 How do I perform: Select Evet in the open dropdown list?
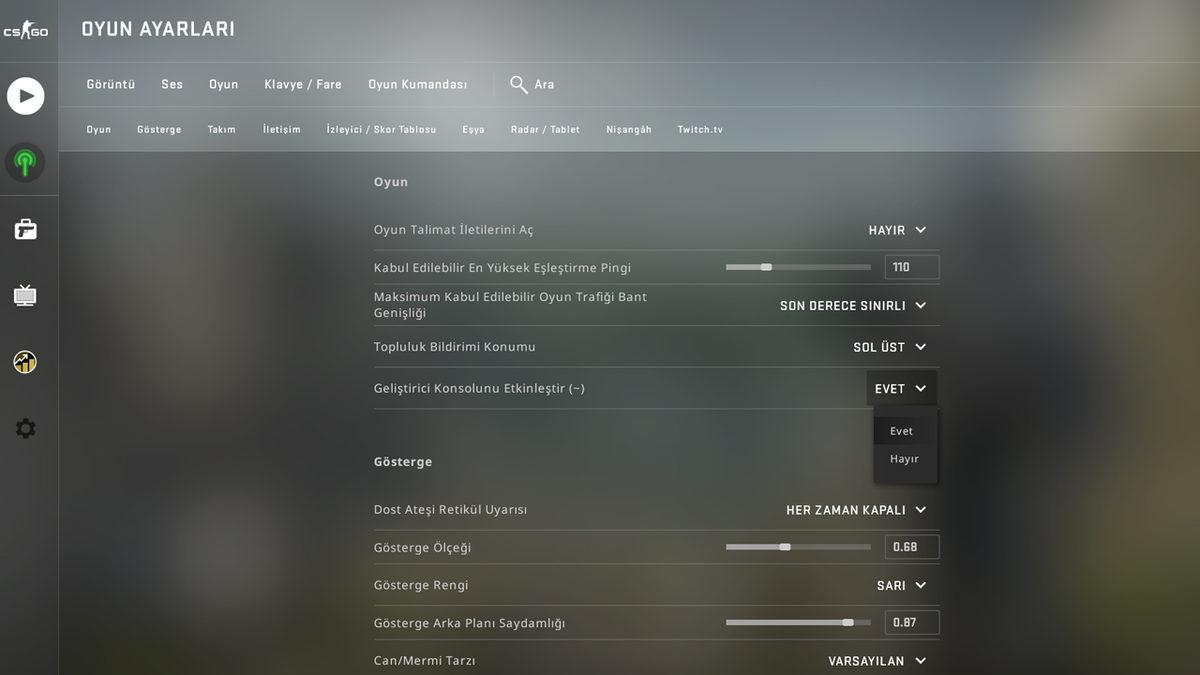coord(901,430)
